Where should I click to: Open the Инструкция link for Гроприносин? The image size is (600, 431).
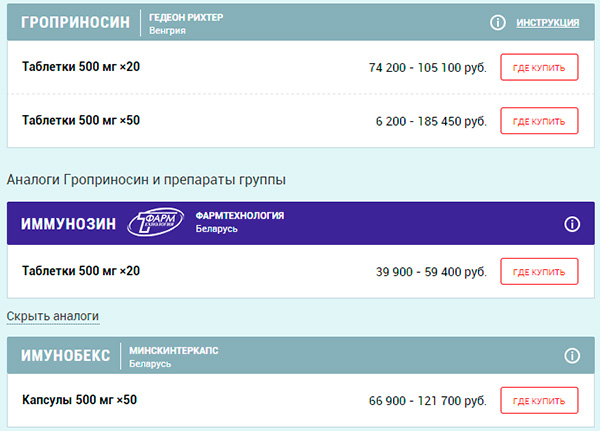tap(548, 23)
